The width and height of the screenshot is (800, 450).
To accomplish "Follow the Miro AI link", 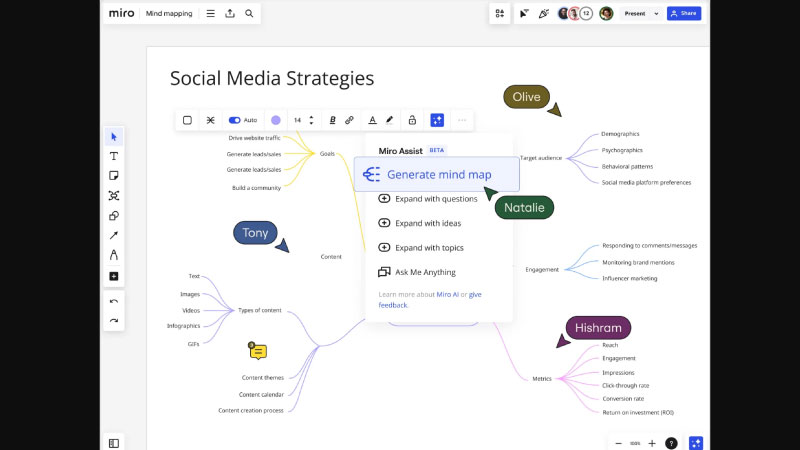I will [x=447, y=294].
